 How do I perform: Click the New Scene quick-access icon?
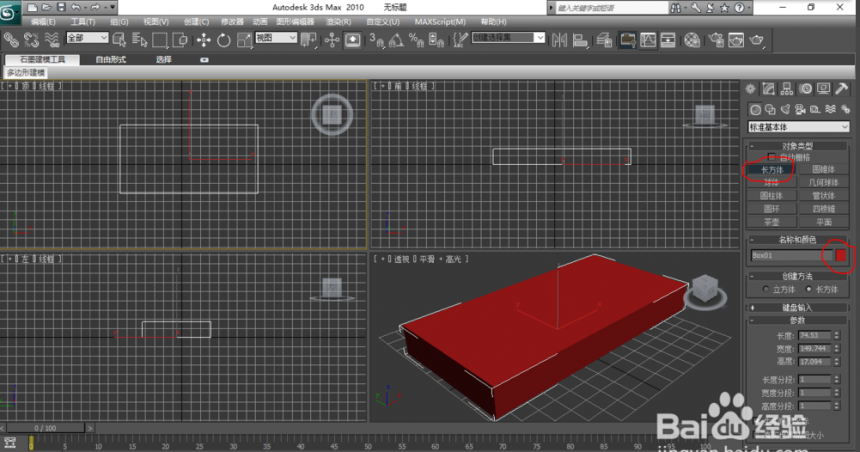[32, 7]
